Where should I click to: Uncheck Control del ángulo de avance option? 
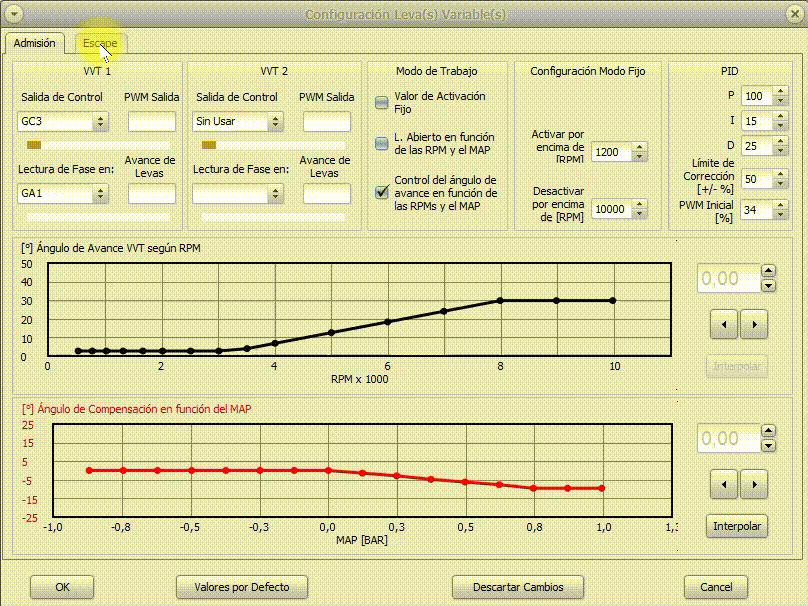382,192
